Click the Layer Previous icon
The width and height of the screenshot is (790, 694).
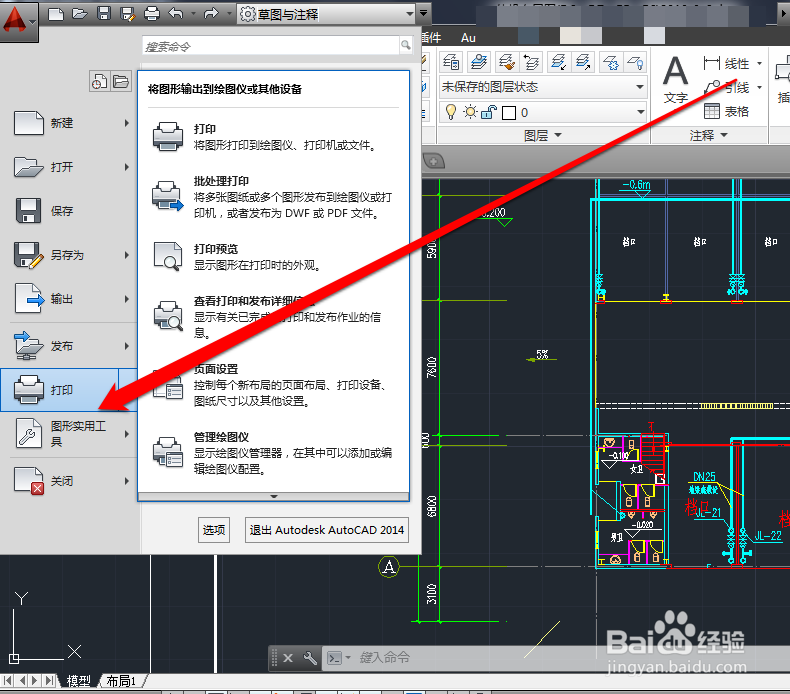(x=531, y=62)
